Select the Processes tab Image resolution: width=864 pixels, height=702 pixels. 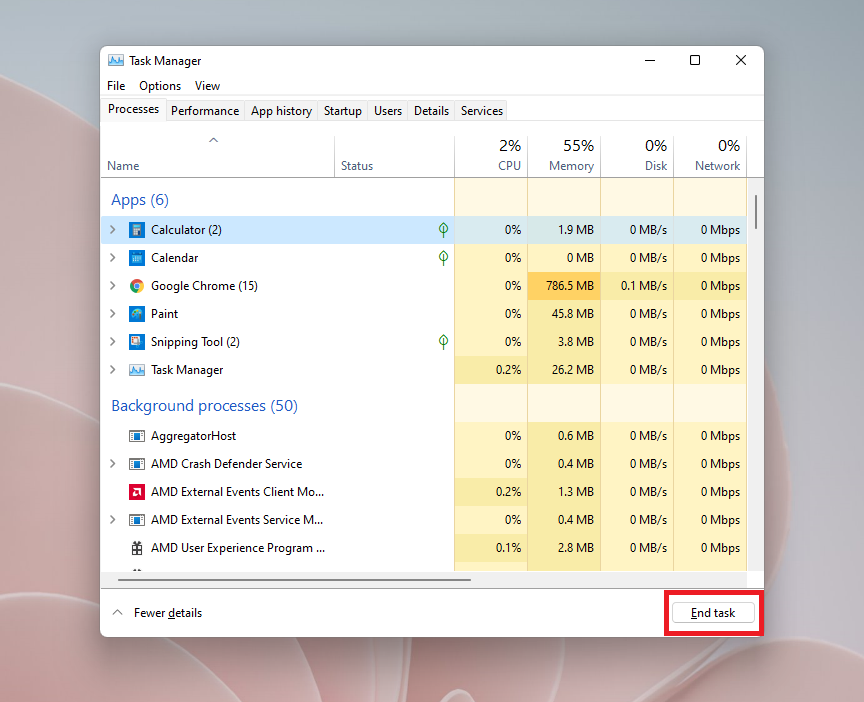coord(133,110)
